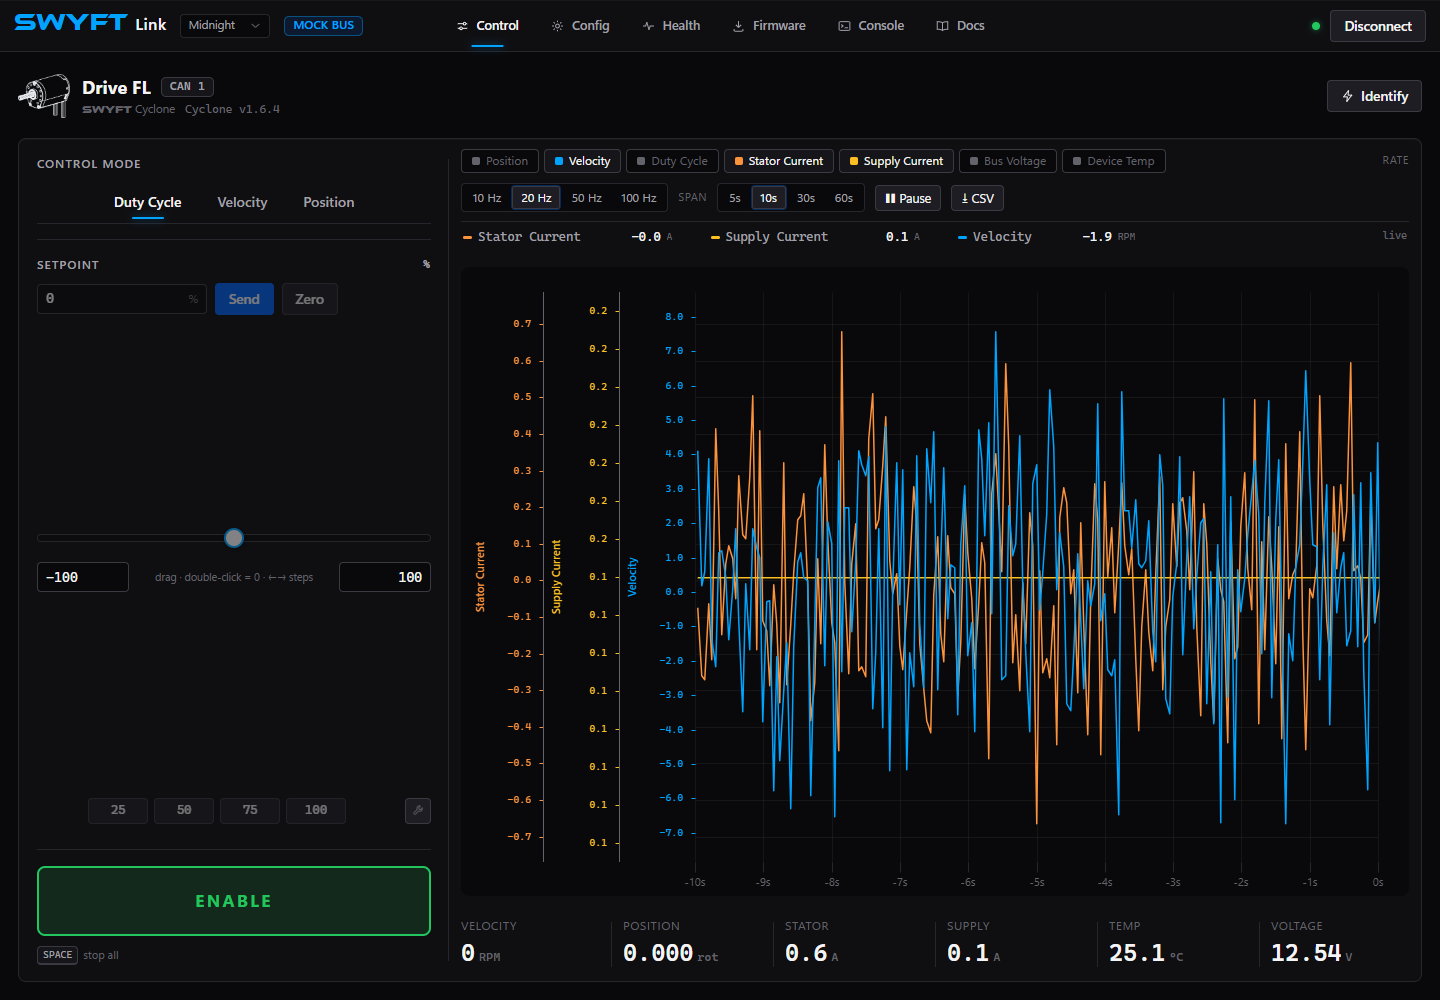
Task: Click the Identify button
Action: tap(1374, 96)
